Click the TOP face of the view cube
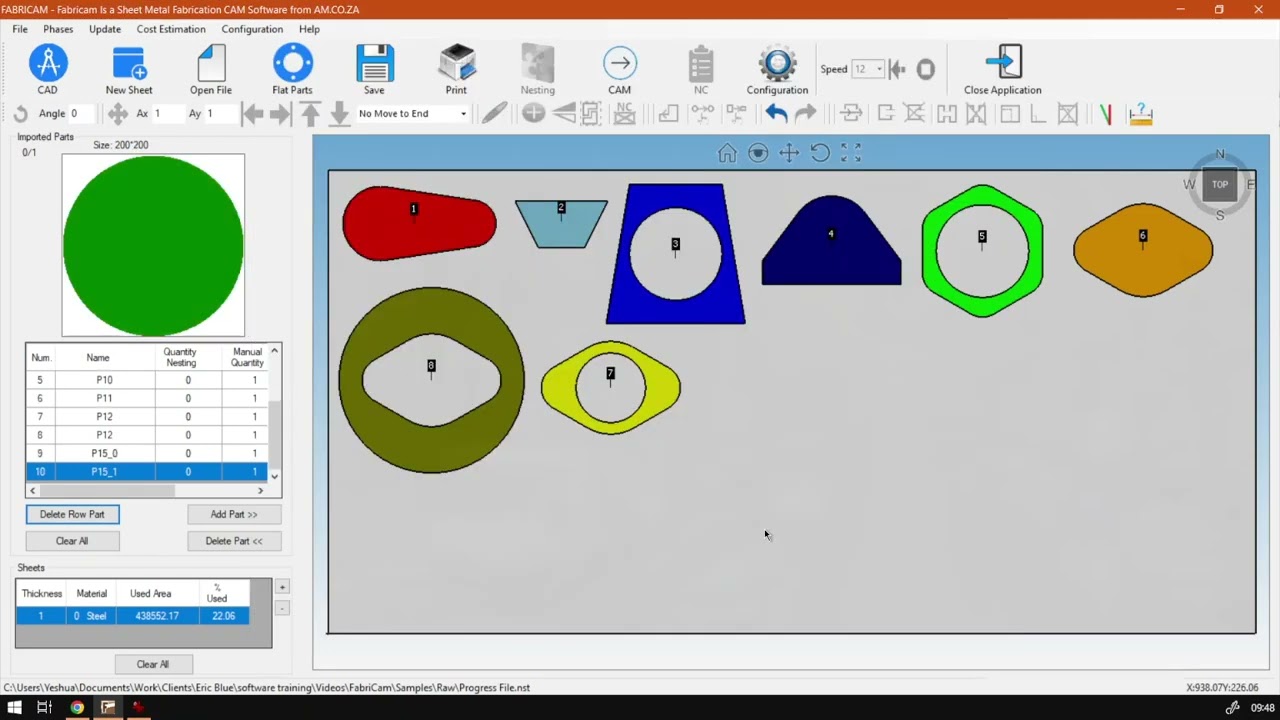 [1220, 184]
